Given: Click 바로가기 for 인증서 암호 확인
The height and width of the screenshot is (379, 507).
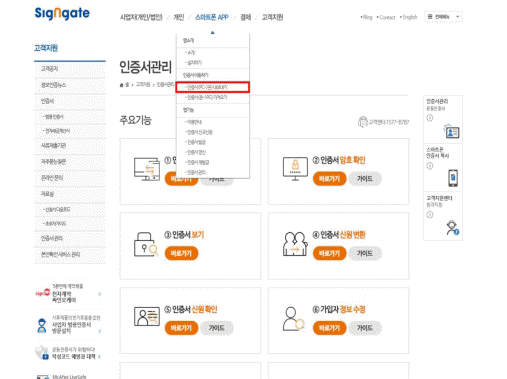Looking at the screenshot, I should [329, 179].
